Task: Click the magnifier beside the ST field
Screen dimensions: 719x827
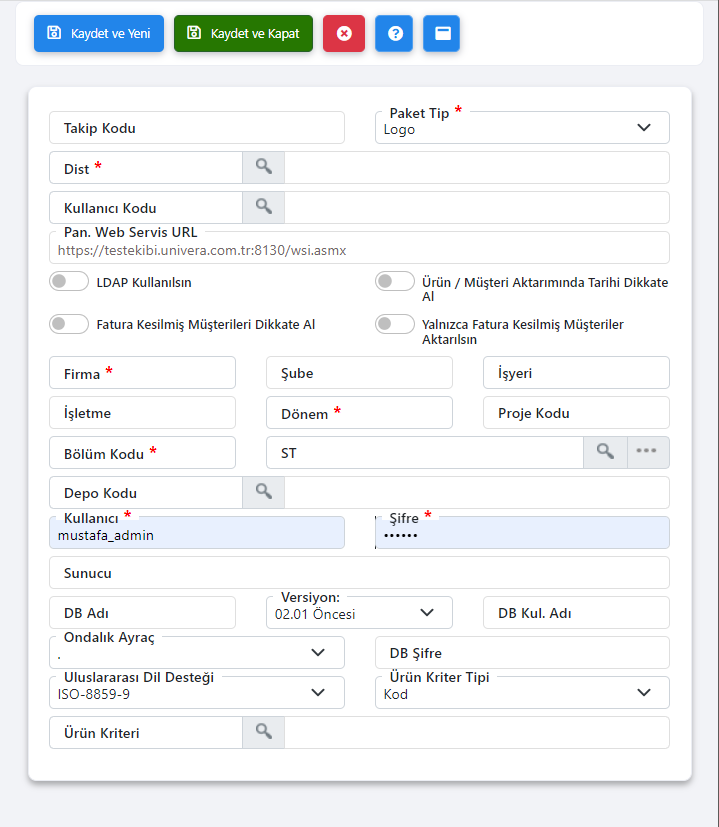Action: pyautogui.click(x=605, y=452)
